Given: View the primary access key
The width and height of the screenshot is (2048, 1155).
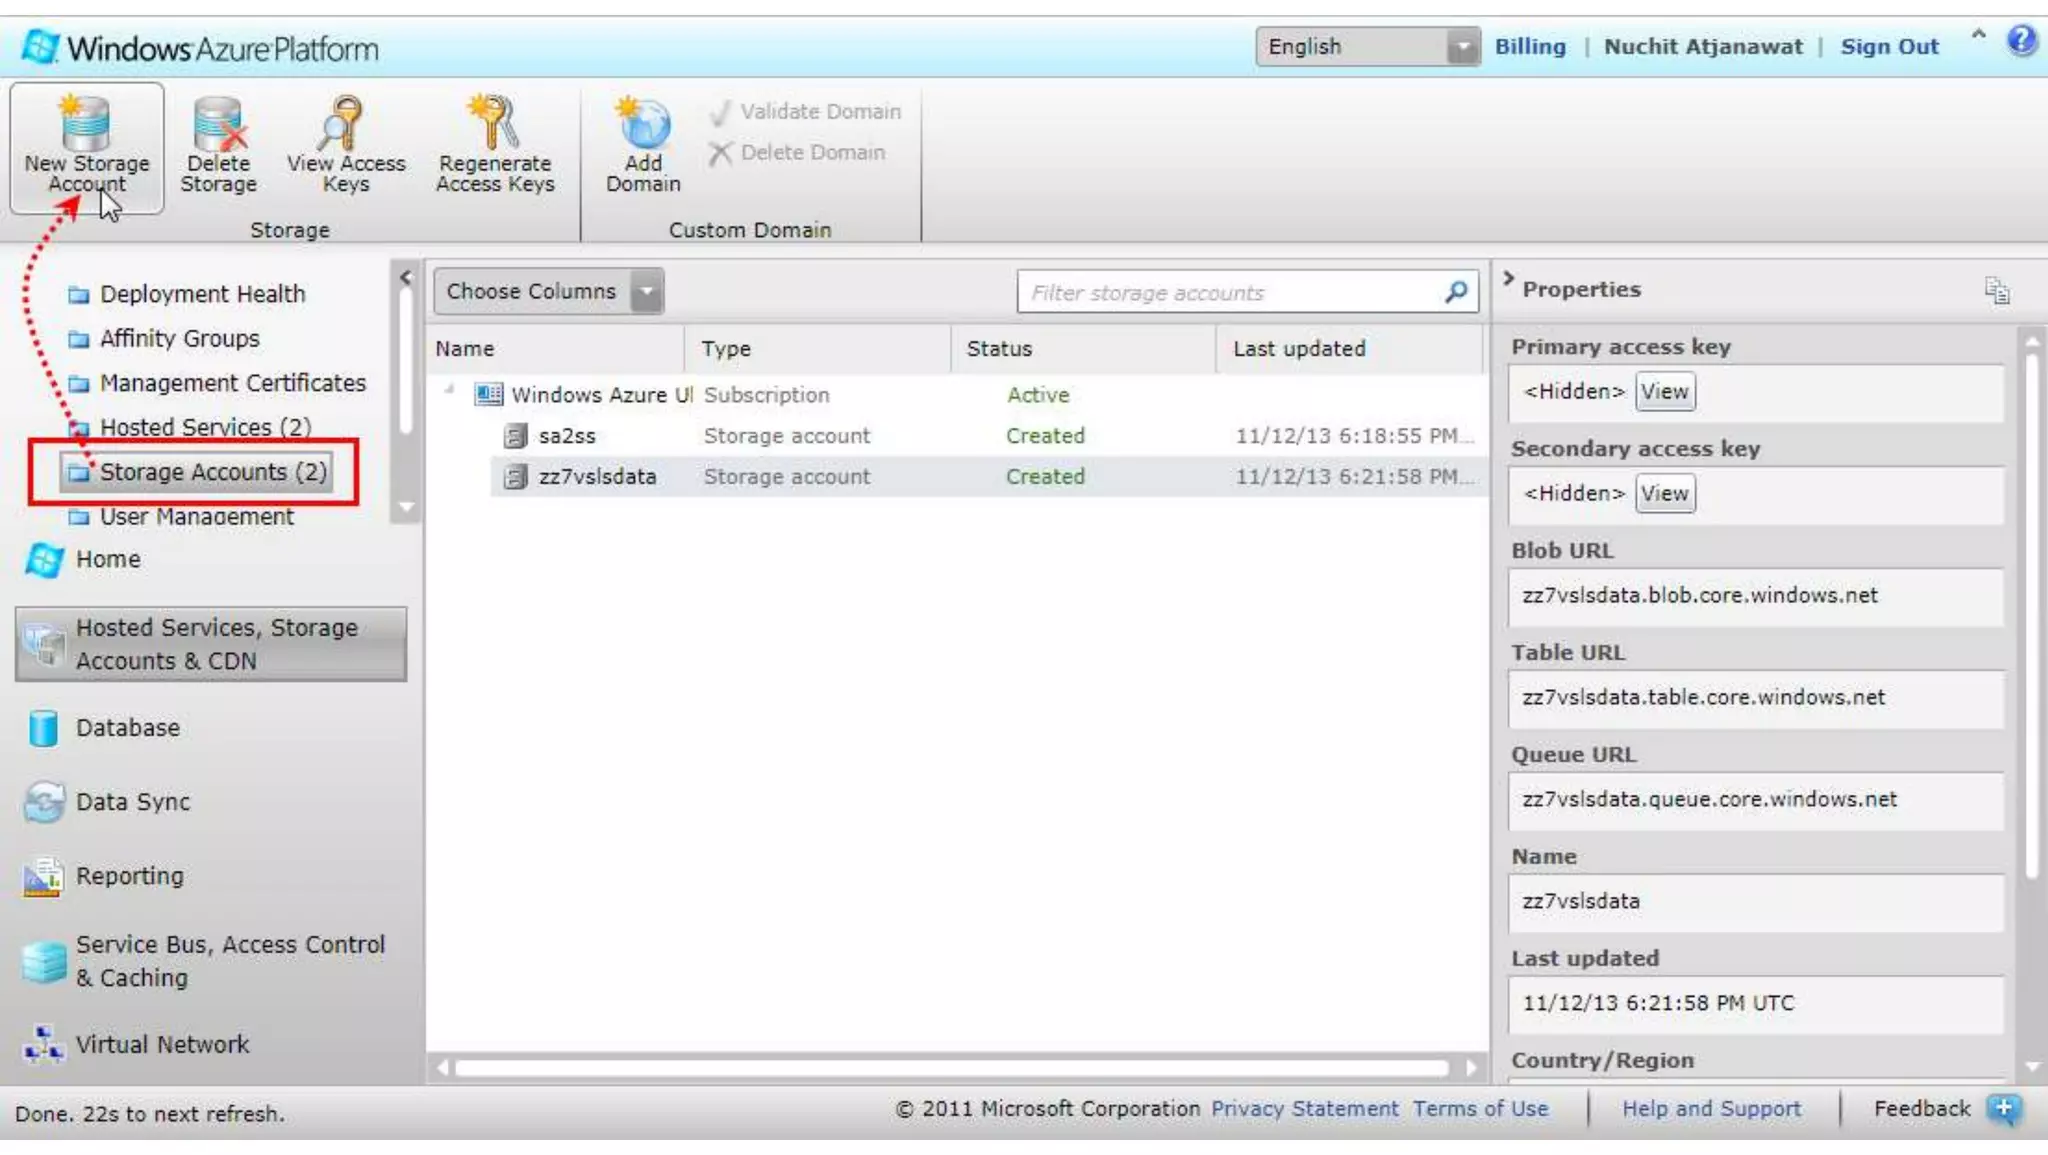Looking at the screenshot, I should pyautogui.click(x=1664, y=392).
